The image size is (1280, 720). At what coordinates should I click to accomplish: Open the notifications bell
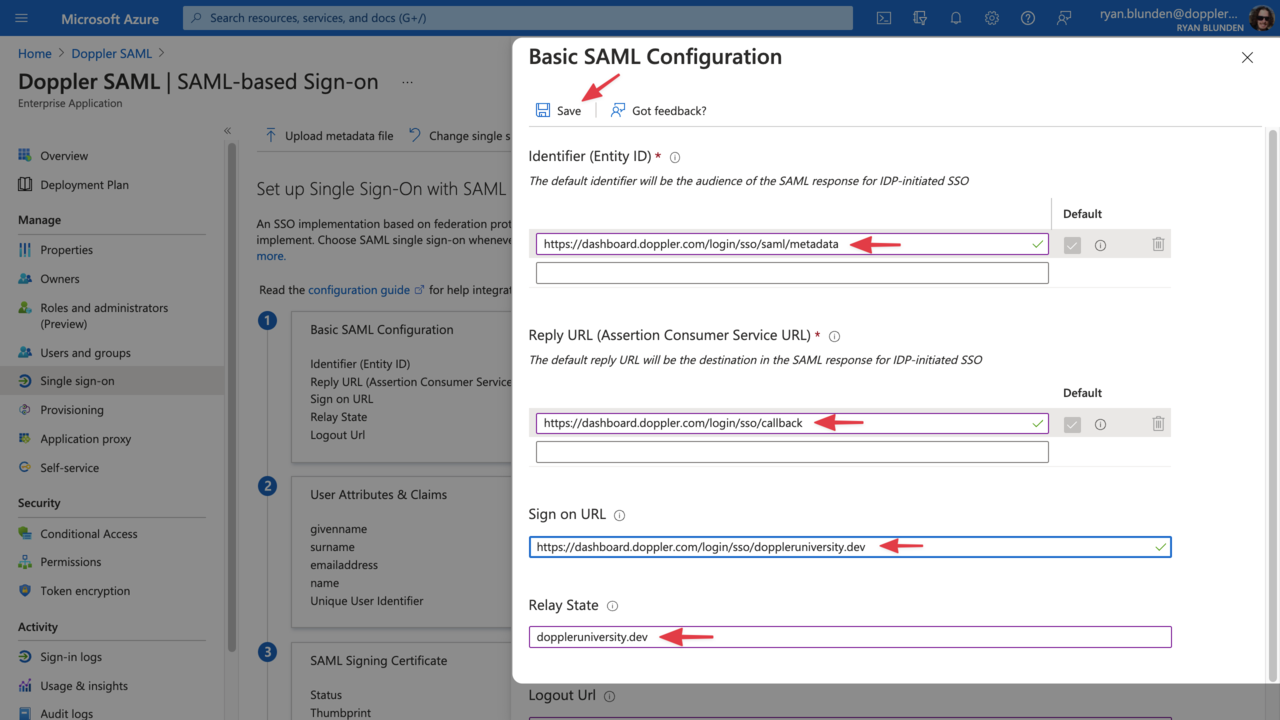pos(956,18)
